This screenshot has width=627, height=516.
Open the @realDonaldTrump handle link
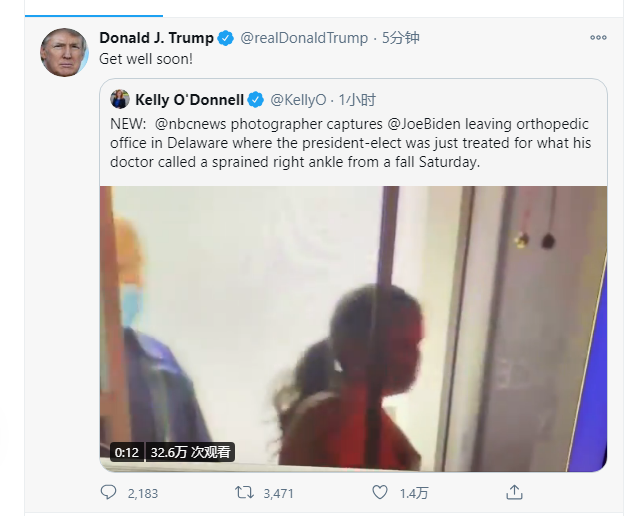(x=304, y=38)
